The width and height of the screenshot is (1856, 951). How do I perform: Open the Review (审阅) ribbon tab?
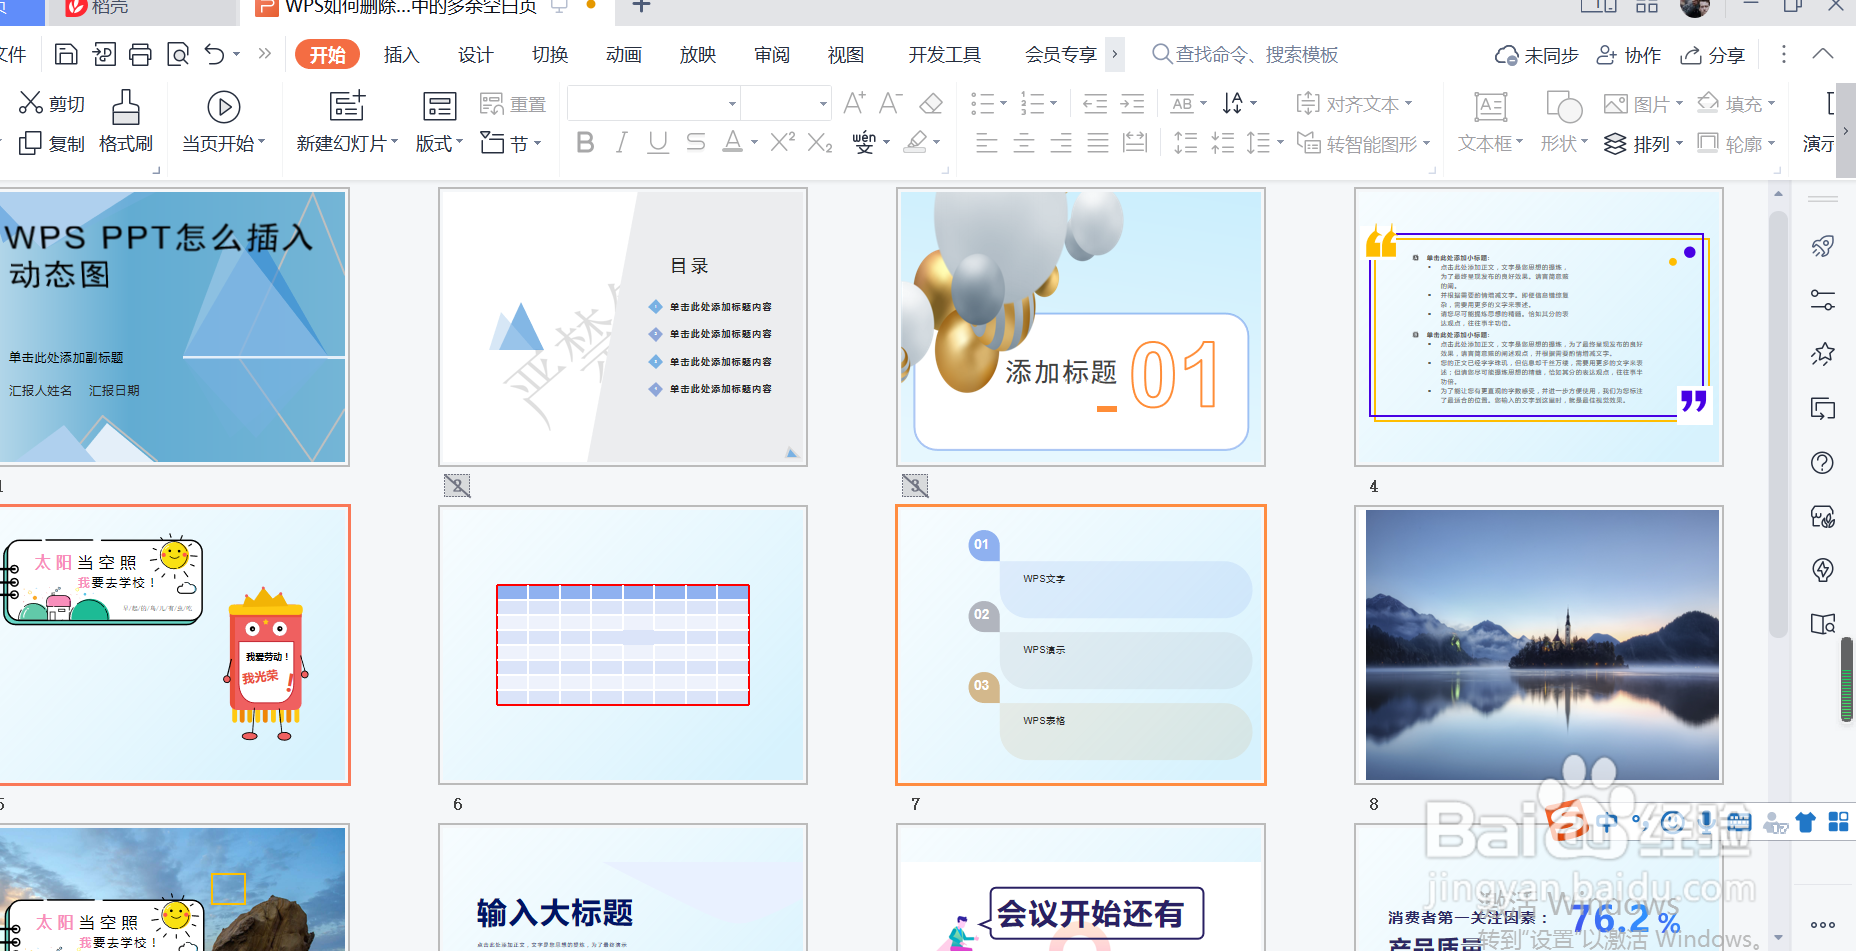coord(771,54)
